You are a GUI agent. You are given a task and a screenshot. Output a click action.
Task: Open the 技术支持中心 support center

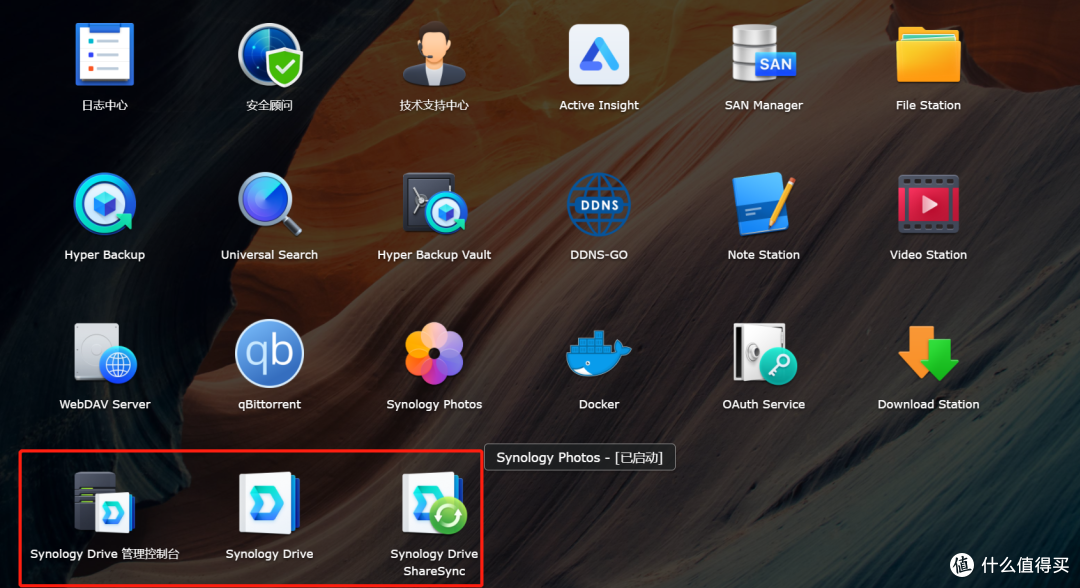pos(434,54)
